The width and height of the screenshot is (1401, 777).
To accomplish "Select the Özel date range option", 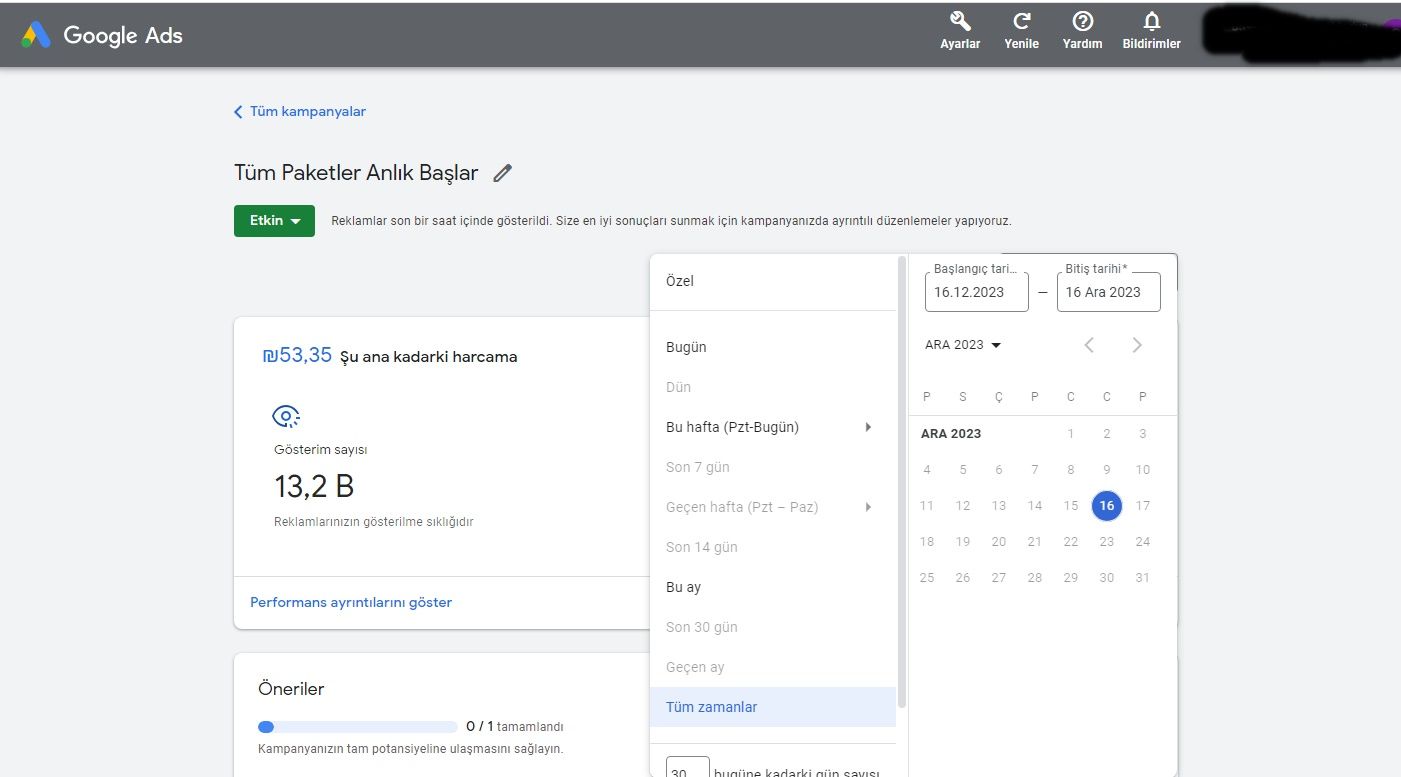I will point(773,281).
